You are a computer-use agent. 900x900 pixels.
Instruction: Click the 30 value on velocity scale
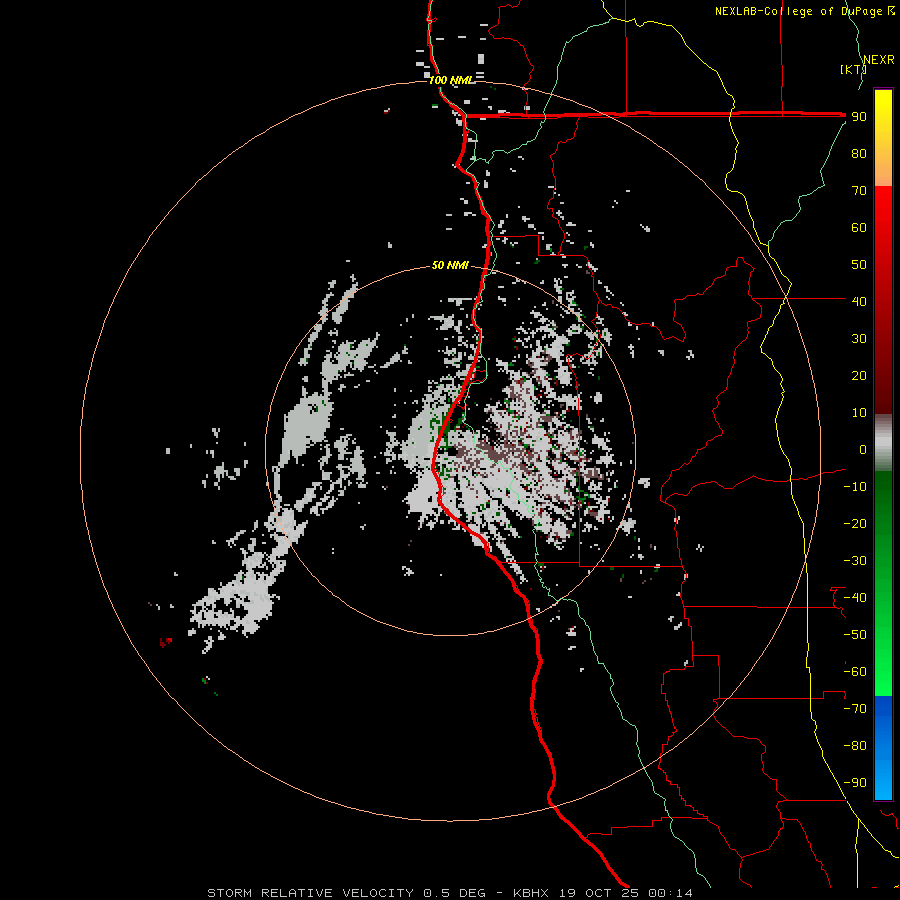pos(859,339)
